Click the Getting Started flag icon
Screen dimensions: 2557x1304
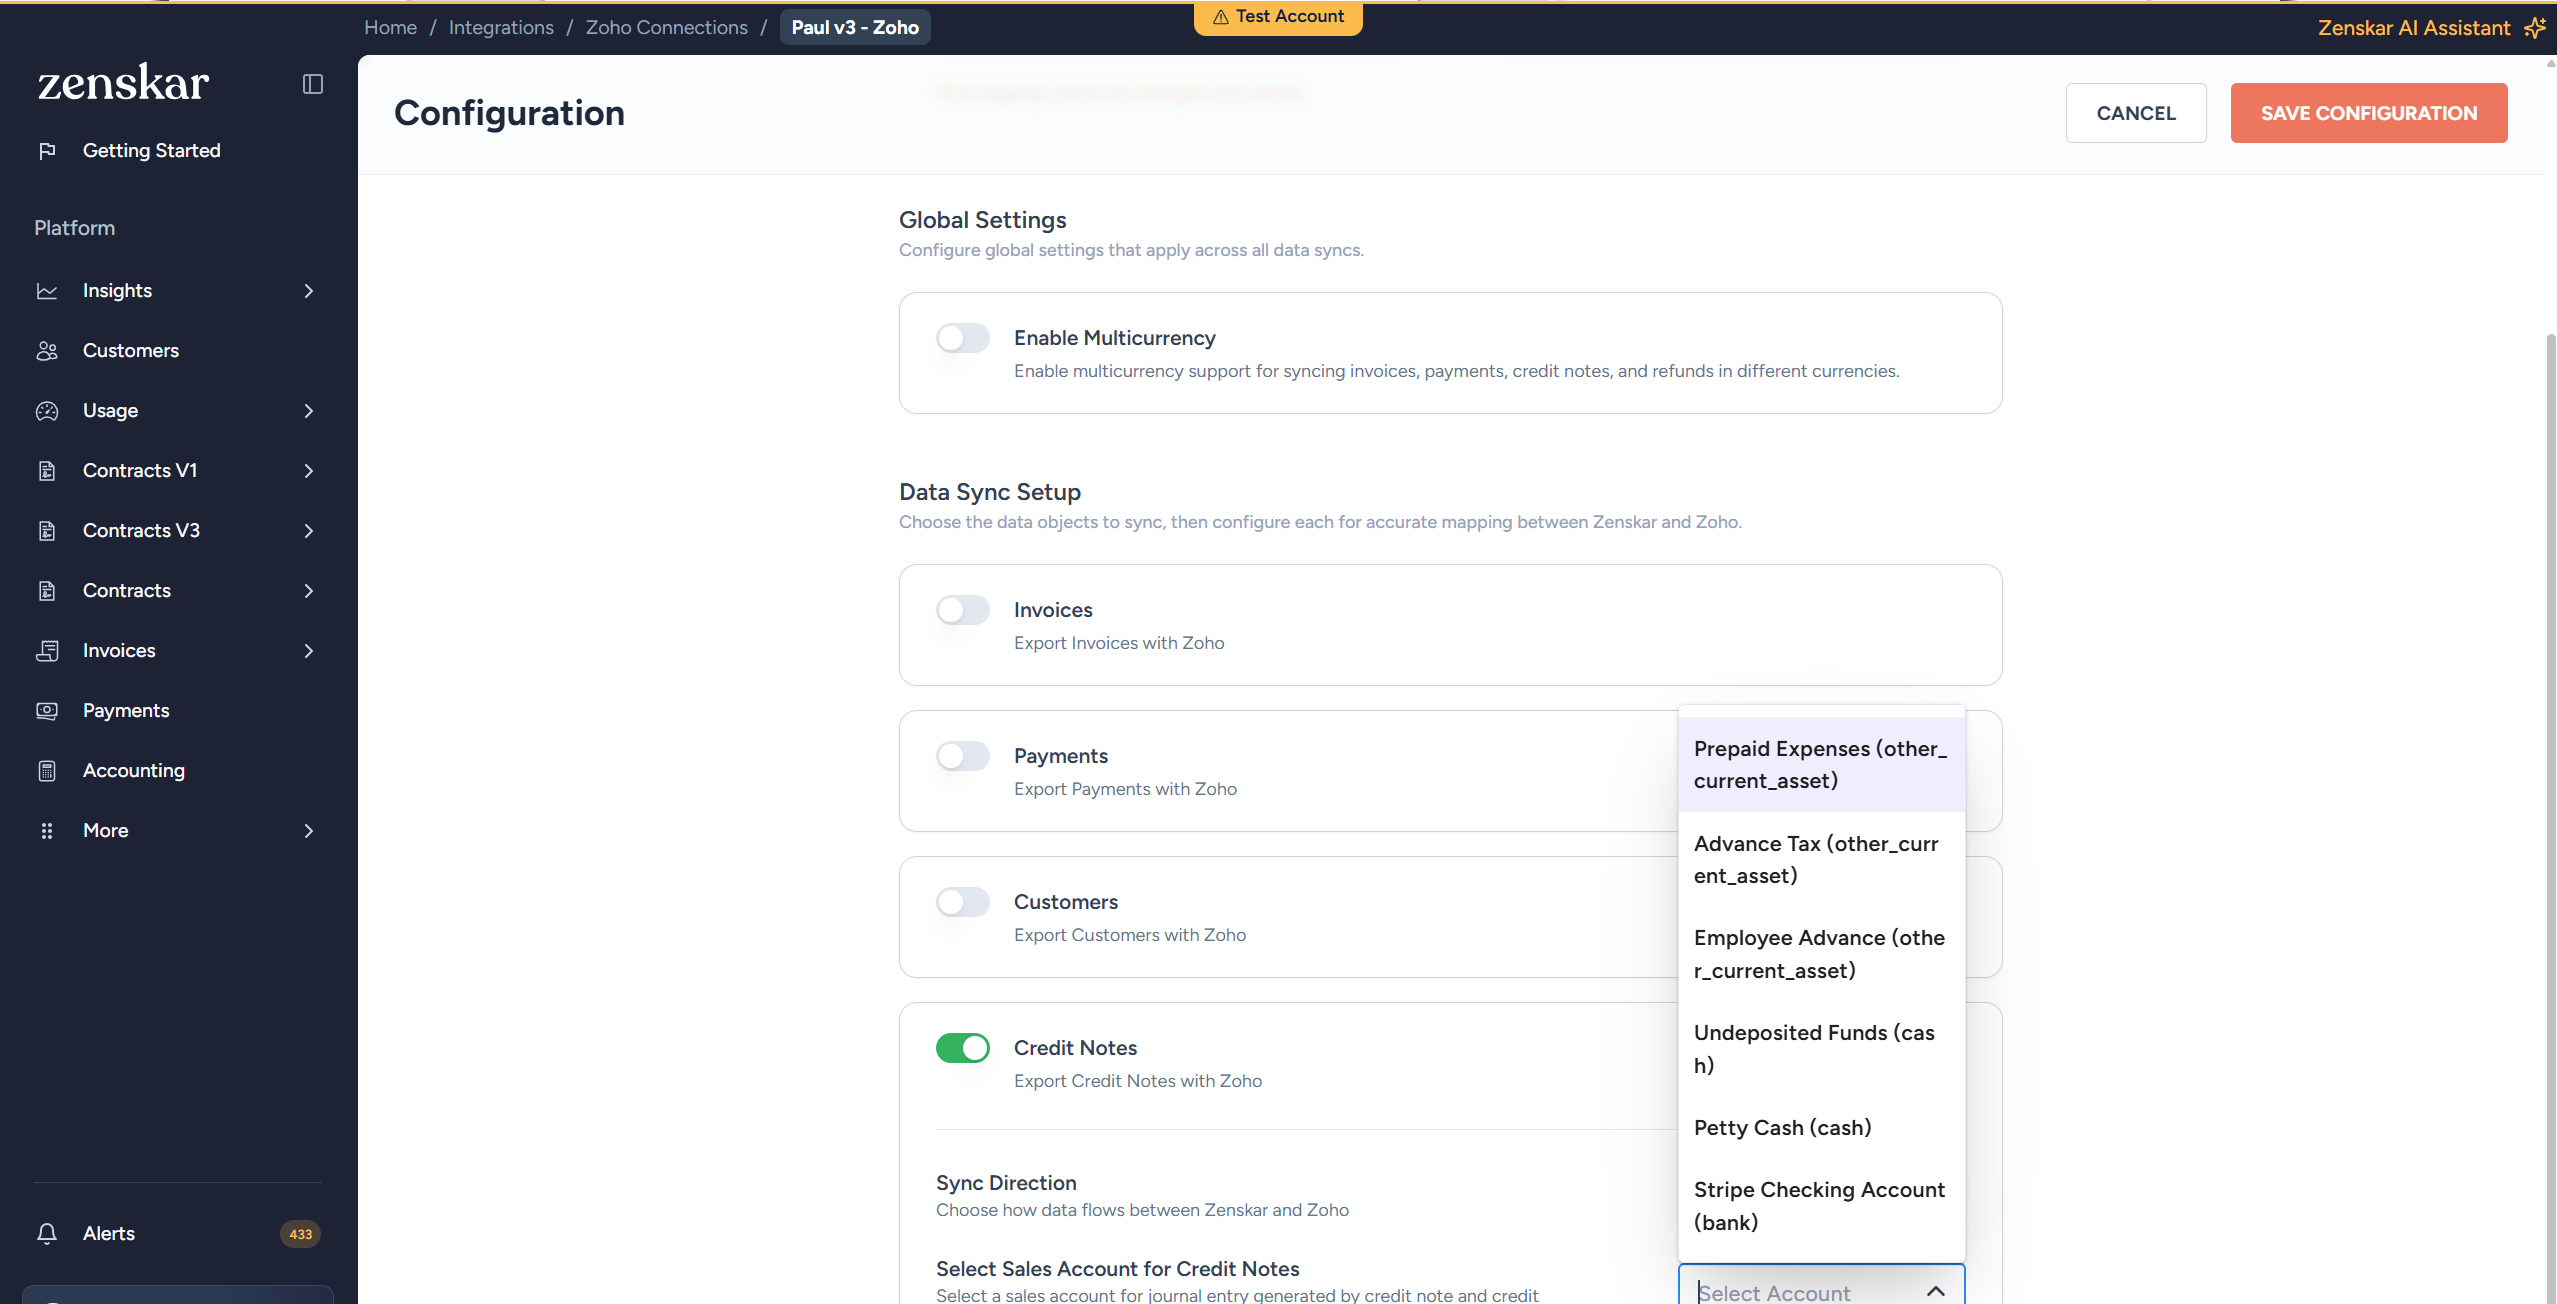(47, 151)
